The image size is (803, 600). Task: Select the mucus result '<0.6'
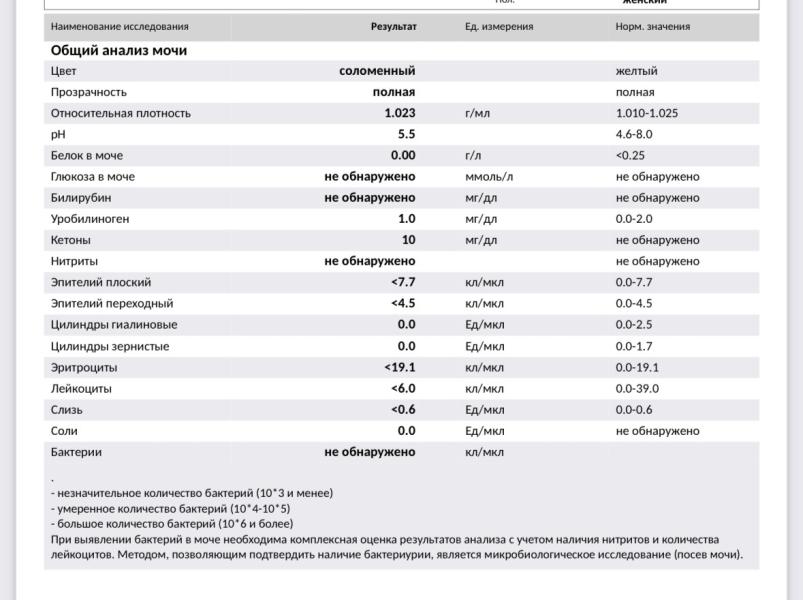404,410
